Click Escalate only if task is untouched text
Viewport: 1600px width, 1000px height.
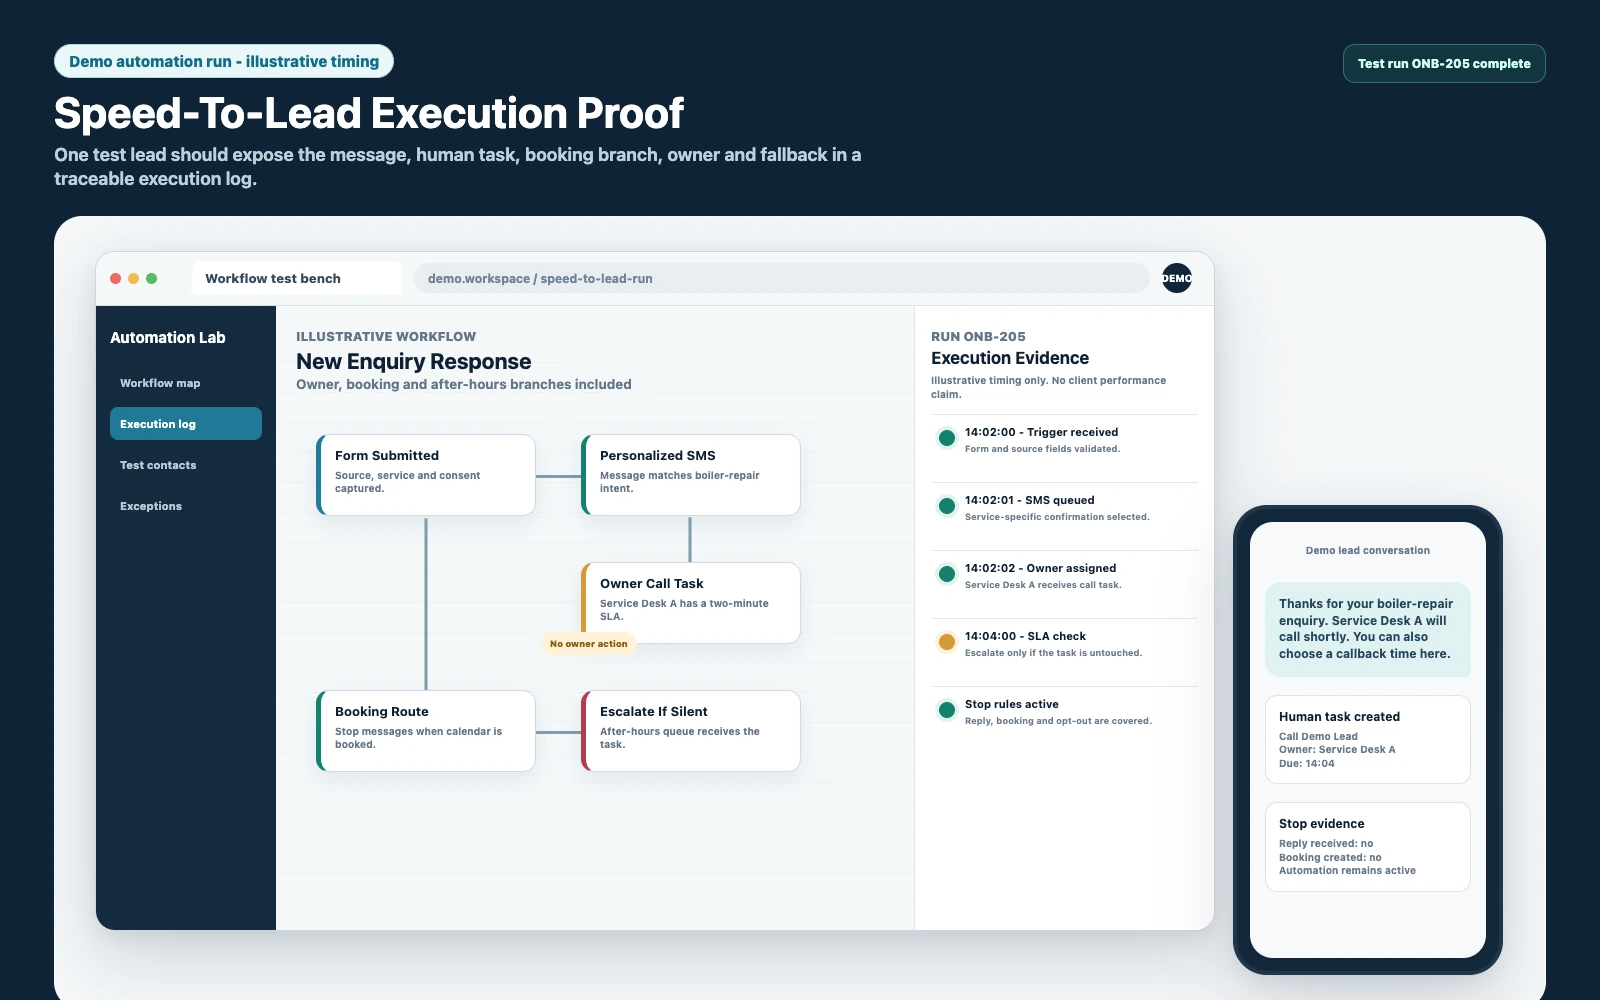pos(1053,653)
